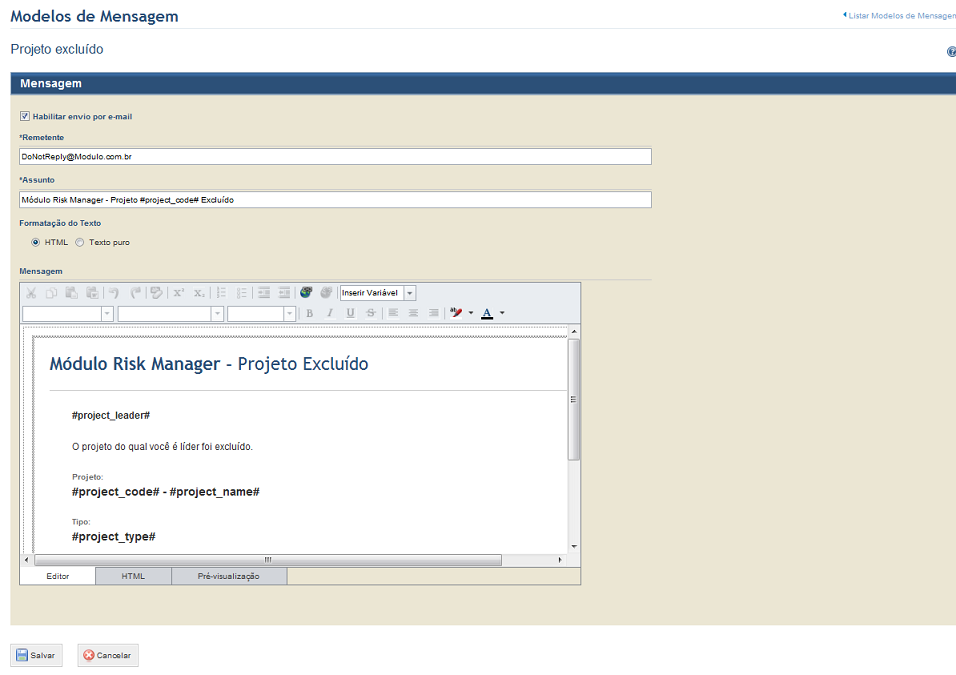Viewport: 956px width, 675px height.
Task: Click the #project_type# variable text
Action: click(x=113, y=537)
